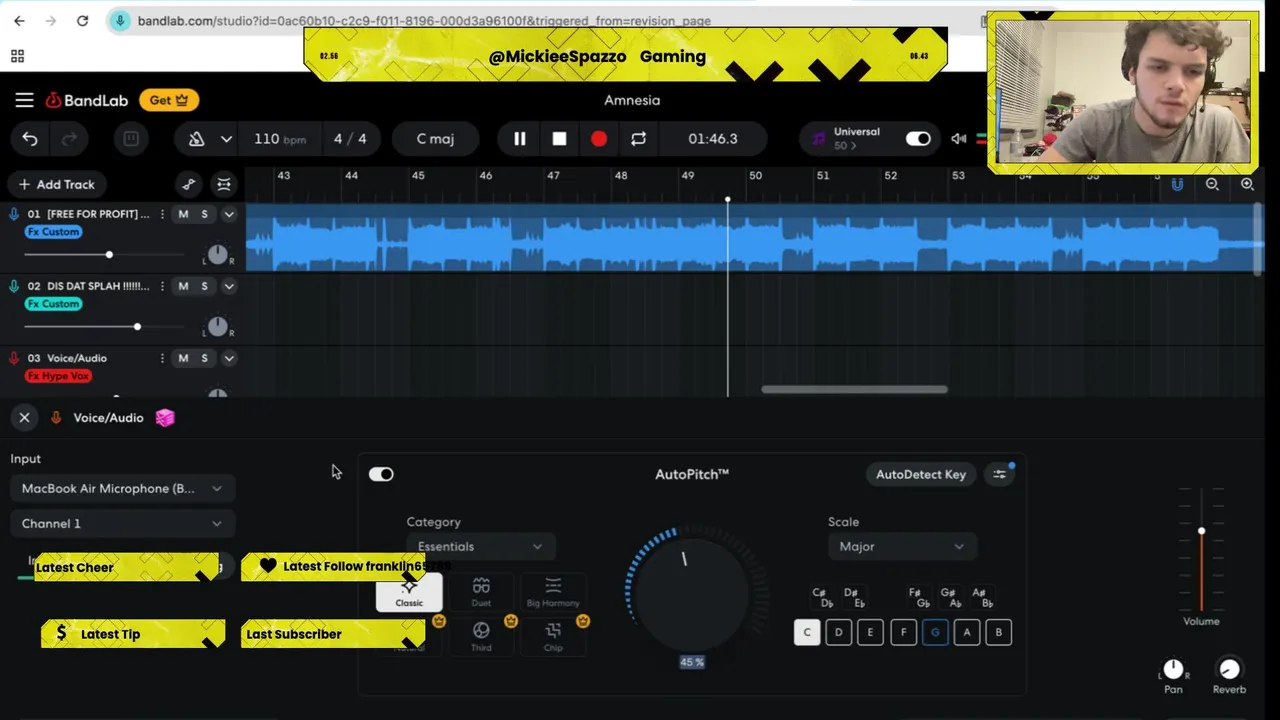The image size is (1280, 720).
Task: Toggle note F# / Gb key
Action: click(919, 598)
